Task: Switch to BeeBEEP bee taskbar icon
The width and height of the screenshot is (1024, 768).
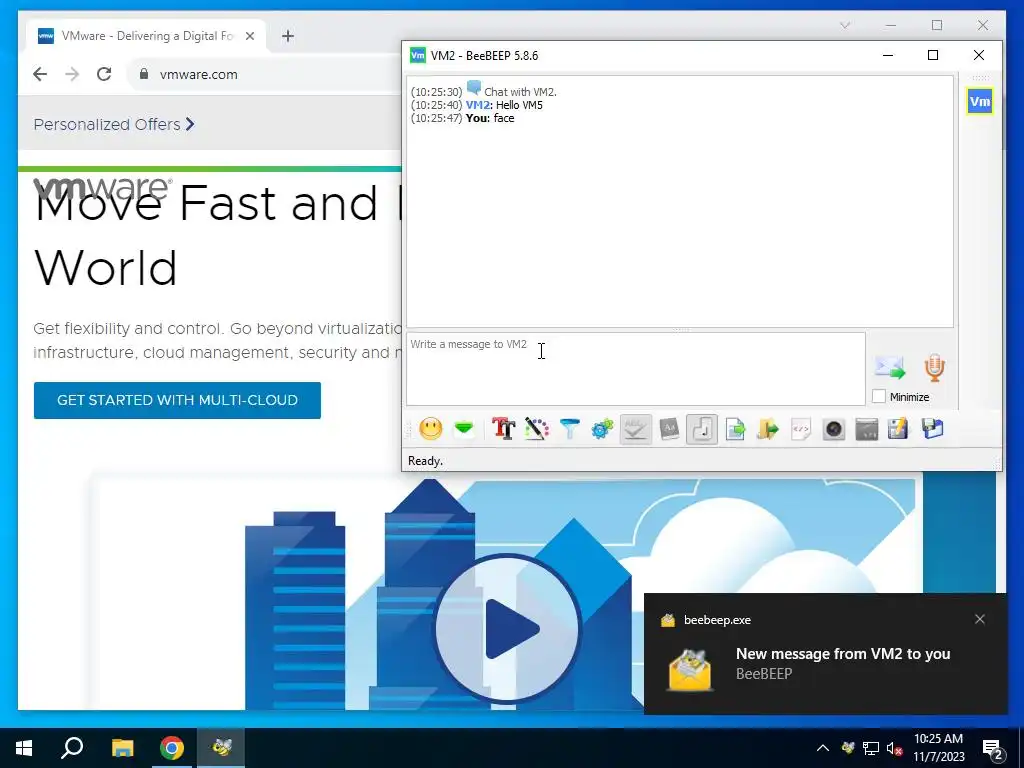Action: pos(221,748)
